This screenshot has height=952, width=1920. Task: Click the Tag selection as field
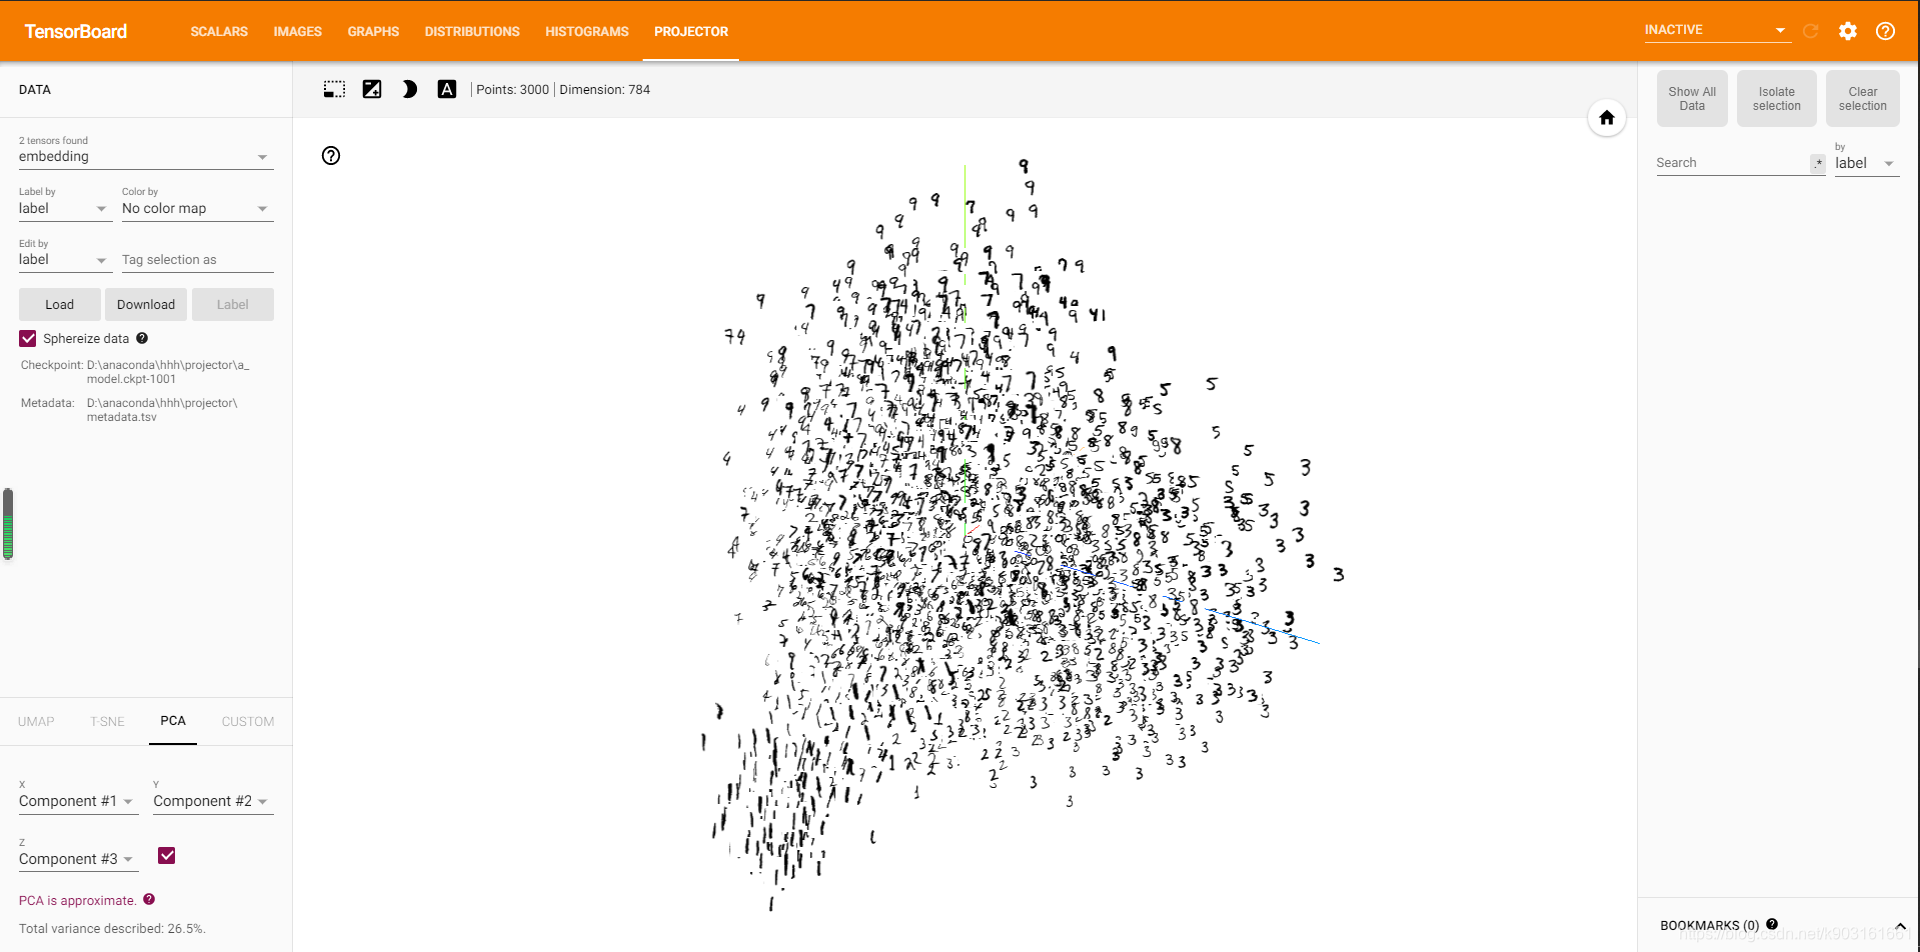[x=198, y=260]
